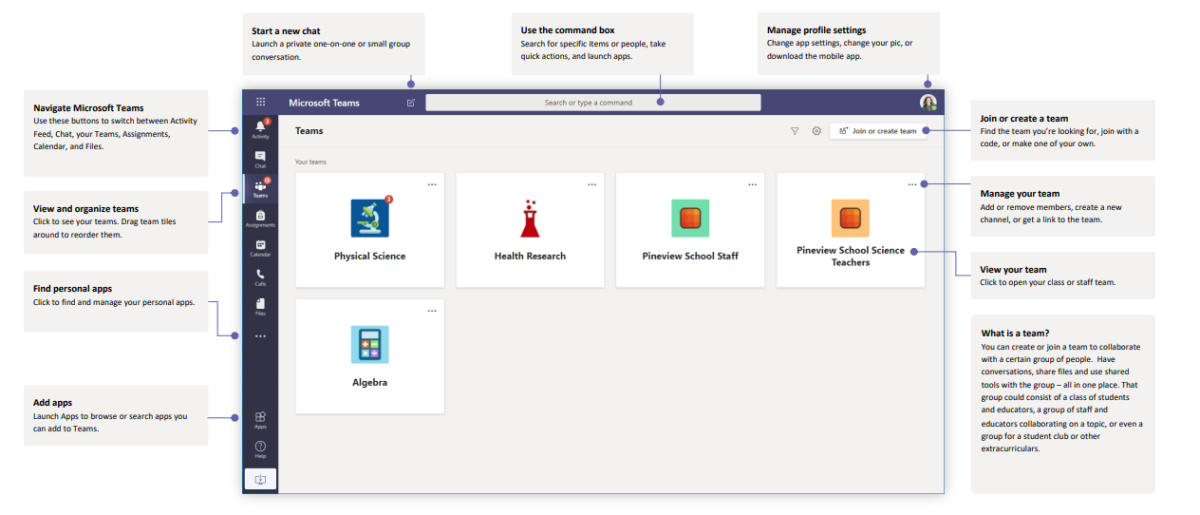Open Files in the sidebar
The image size is (1200, 515).
point(260,305)
